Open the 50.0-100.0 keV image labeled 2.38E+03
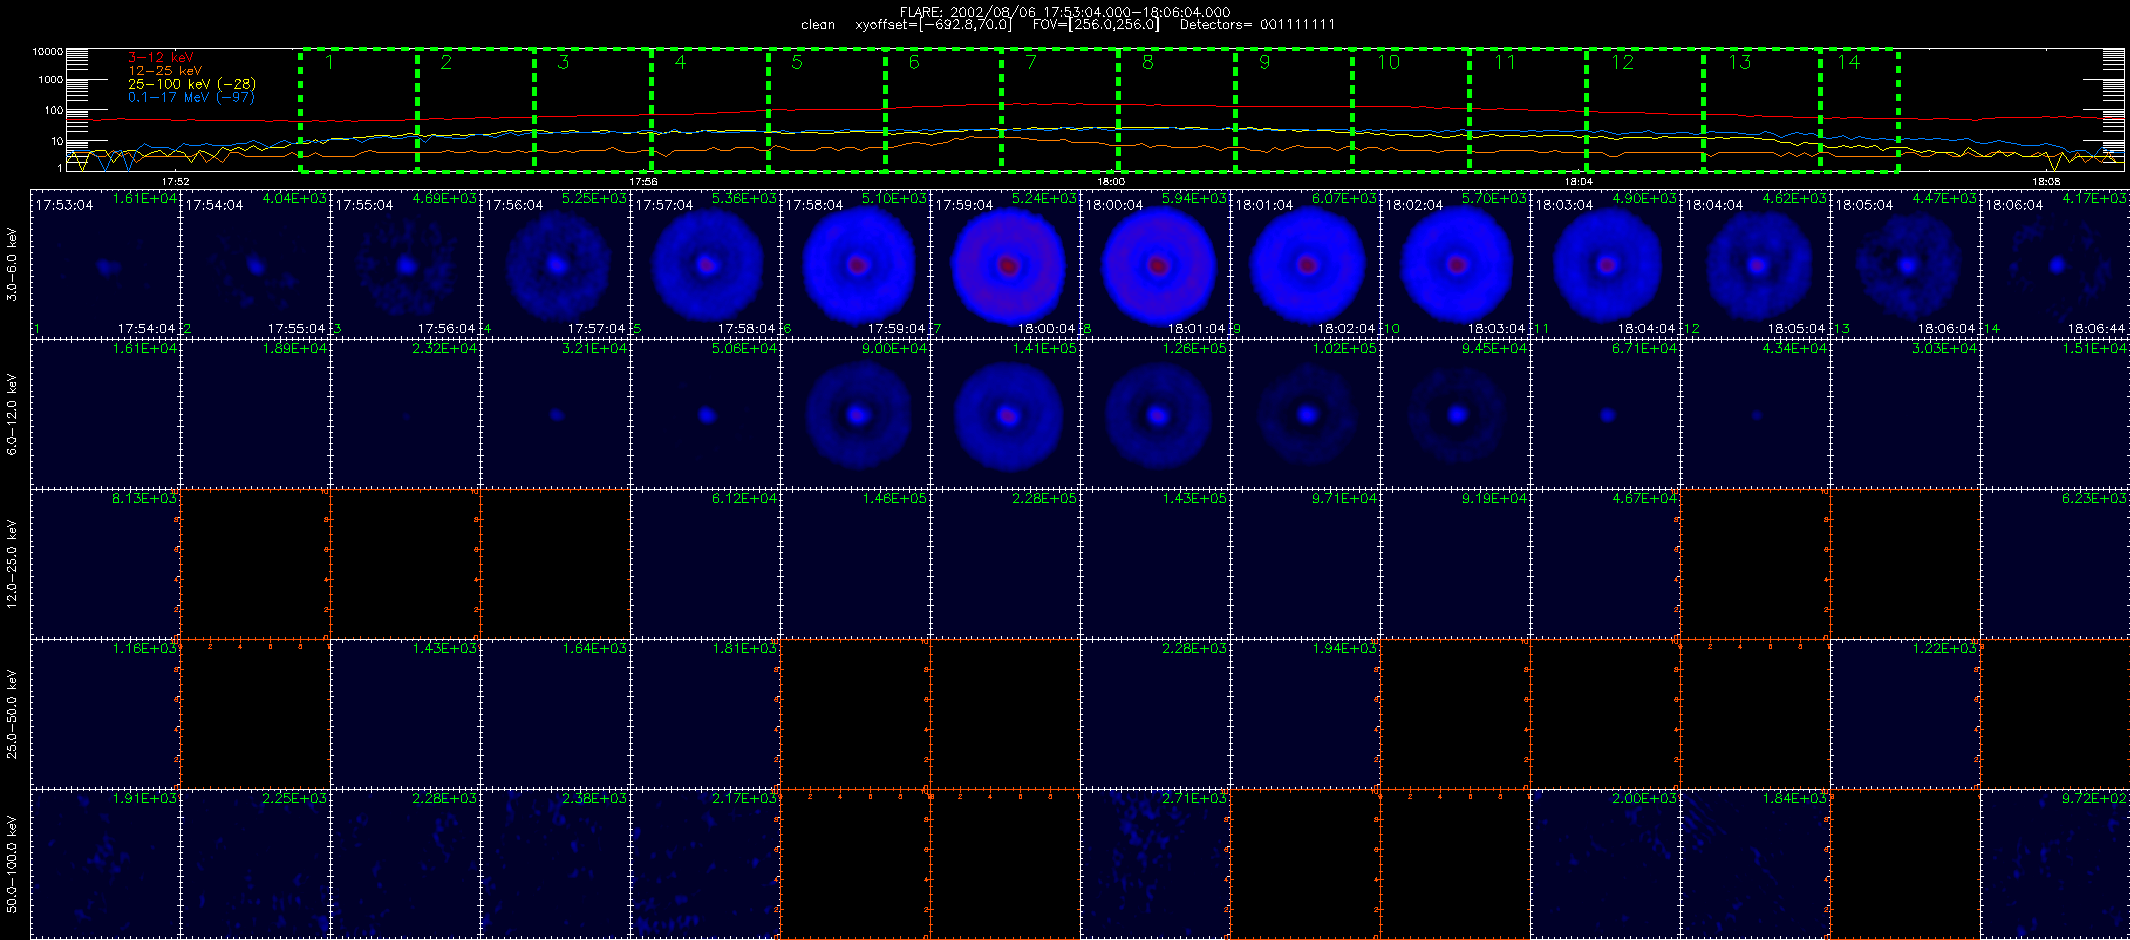Screen dimensions: 2130x940 [x=555, y=864]
